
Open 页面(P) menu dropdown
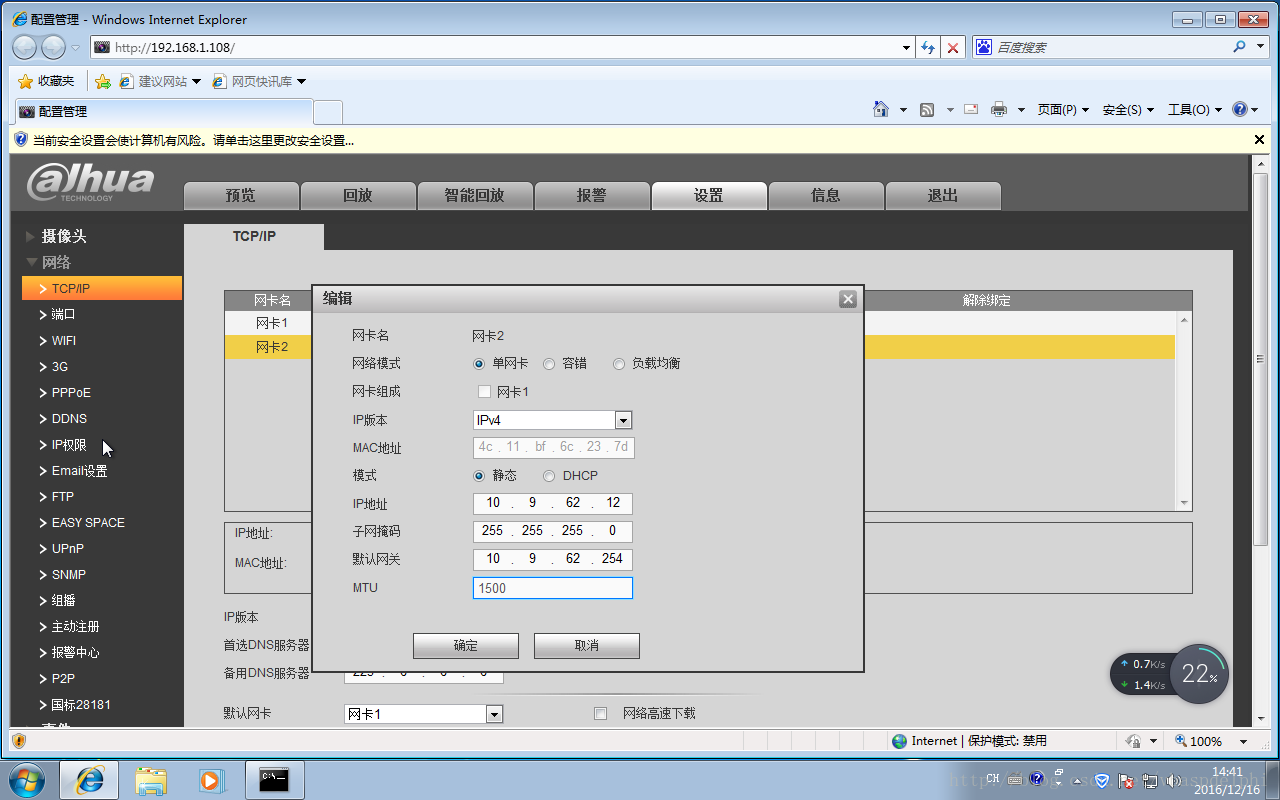pos(1063,110)
